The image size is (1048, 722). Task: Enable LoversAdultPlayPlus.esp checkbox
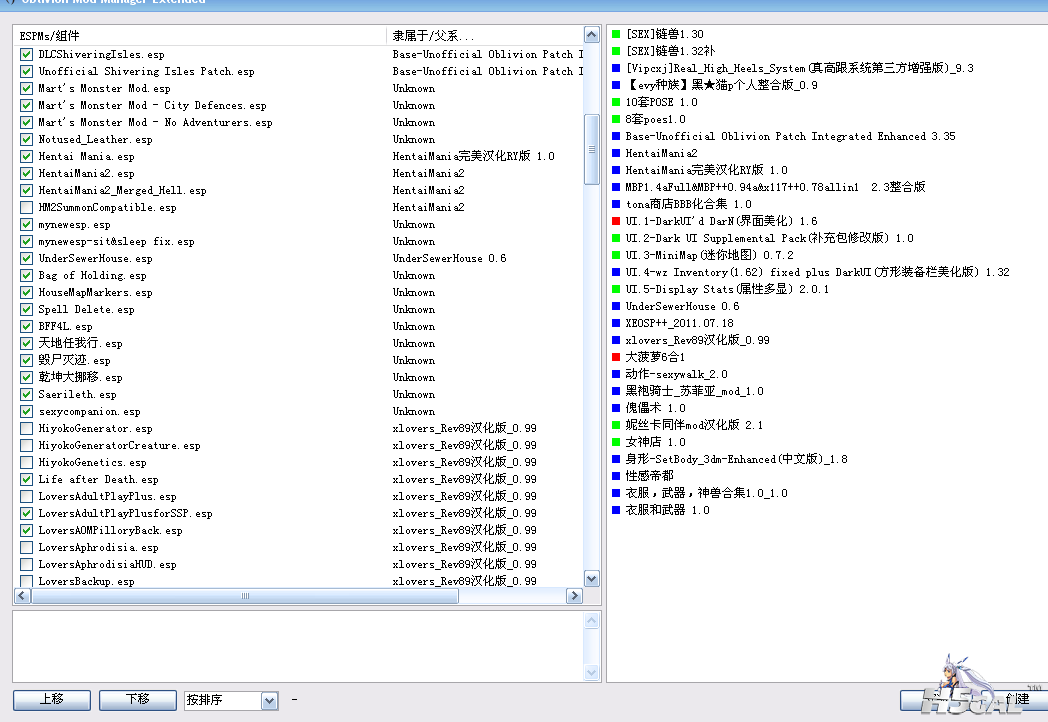pos(27,496)
